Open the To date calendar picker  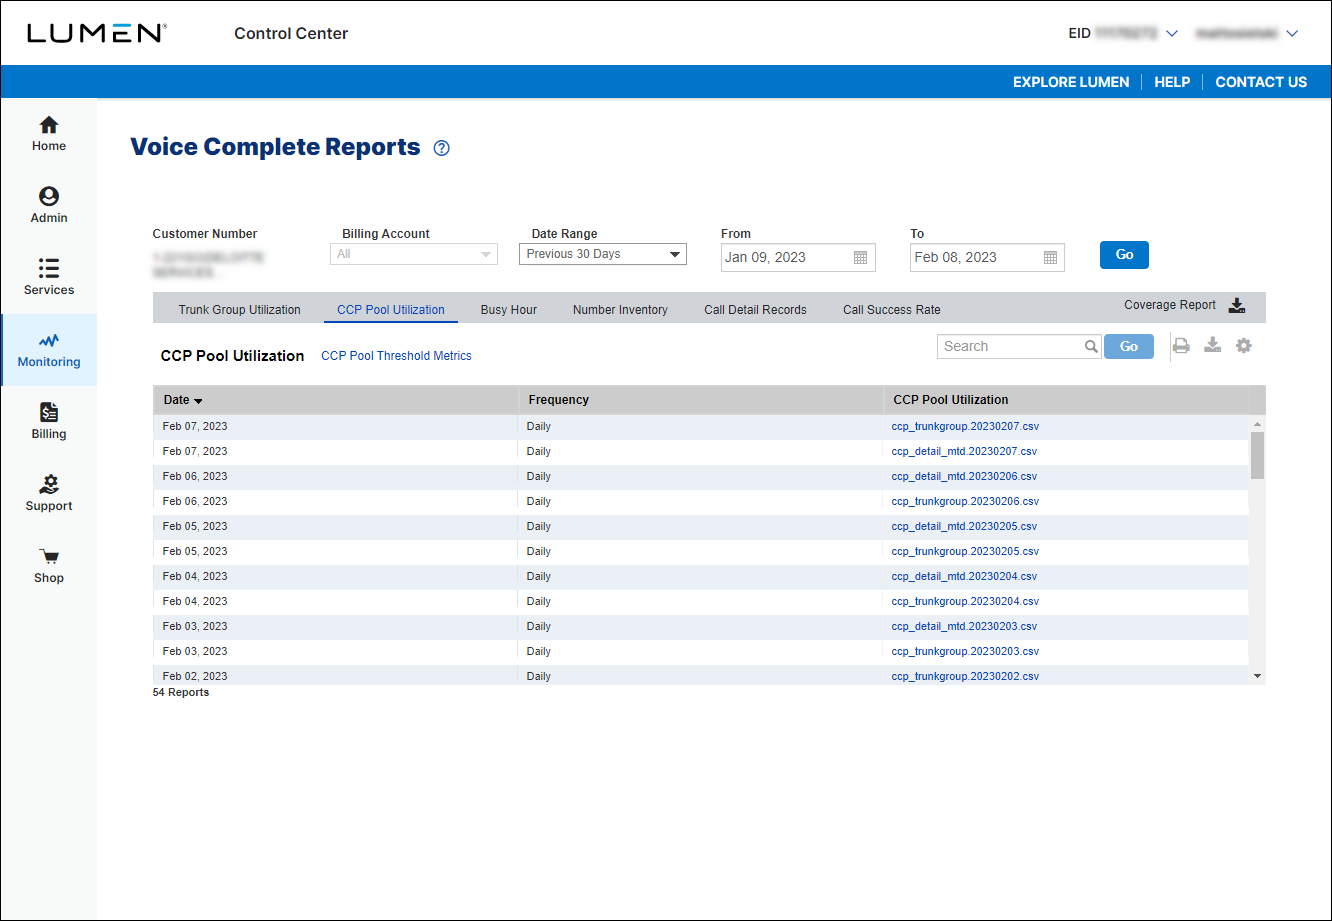pos(1050,258)
